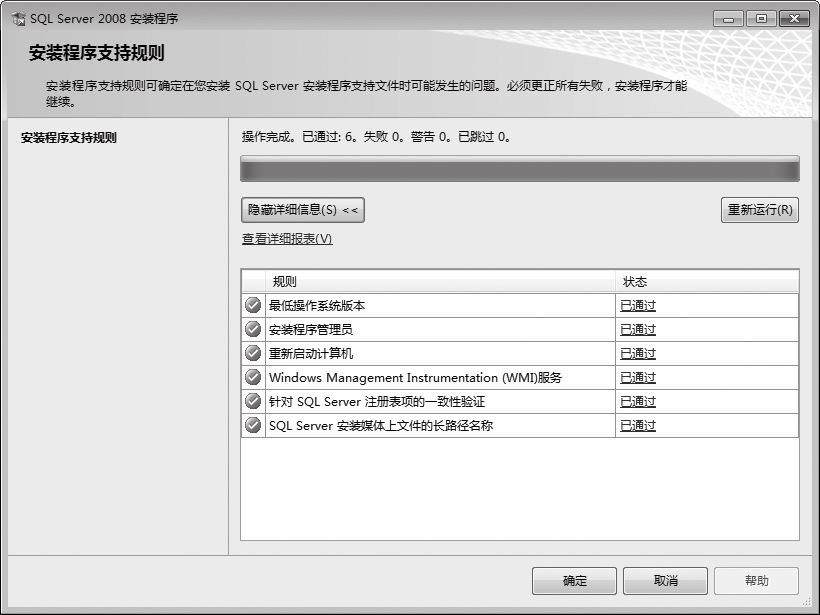The image size is (820, 615).
Task: Select Windows Management Instrumentation (WMI)服务 row text
Action: [415, 378]
